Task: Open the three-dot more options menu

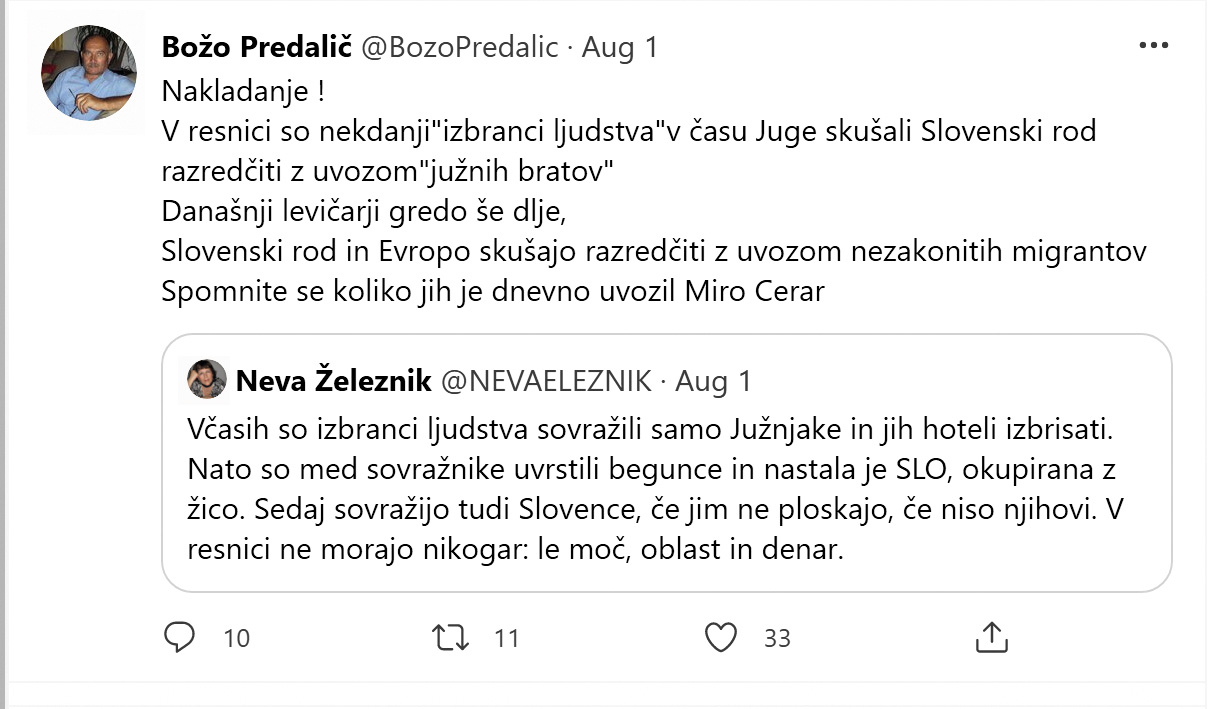Action: point(1154,46)
